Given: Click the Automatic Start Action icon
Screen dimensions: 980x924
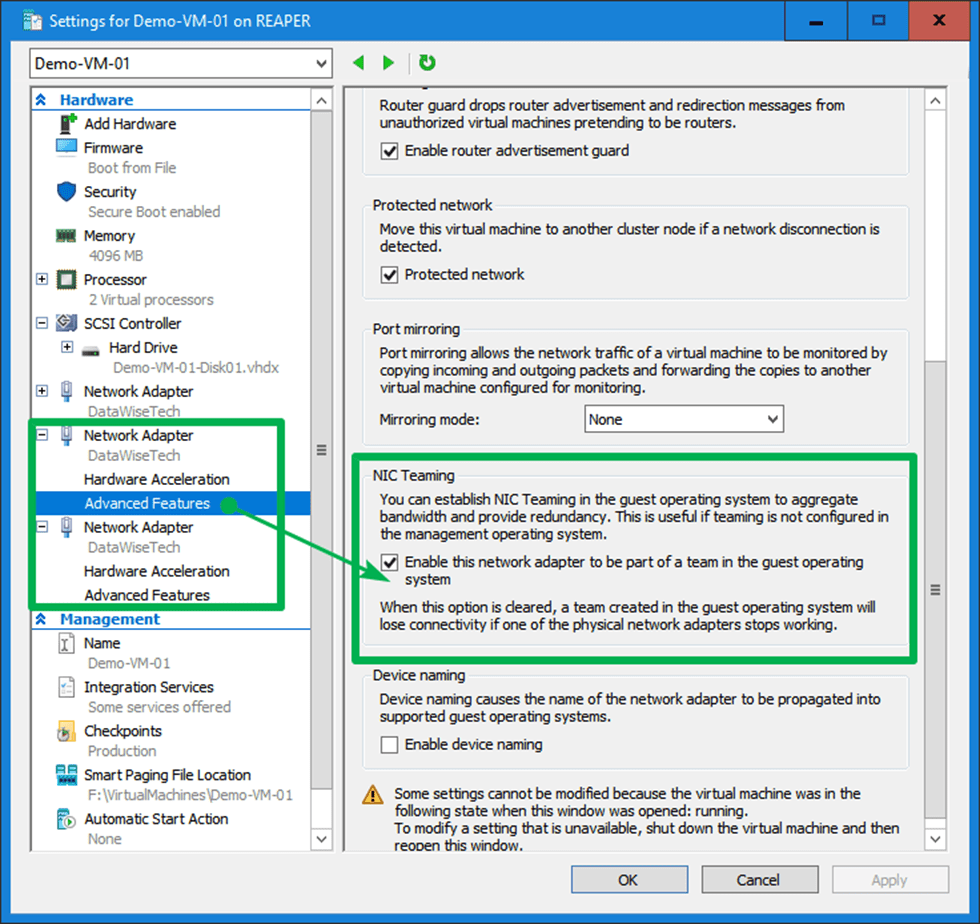Looking at the screenshot, I should pyautogui.click(x=66, y=818).
